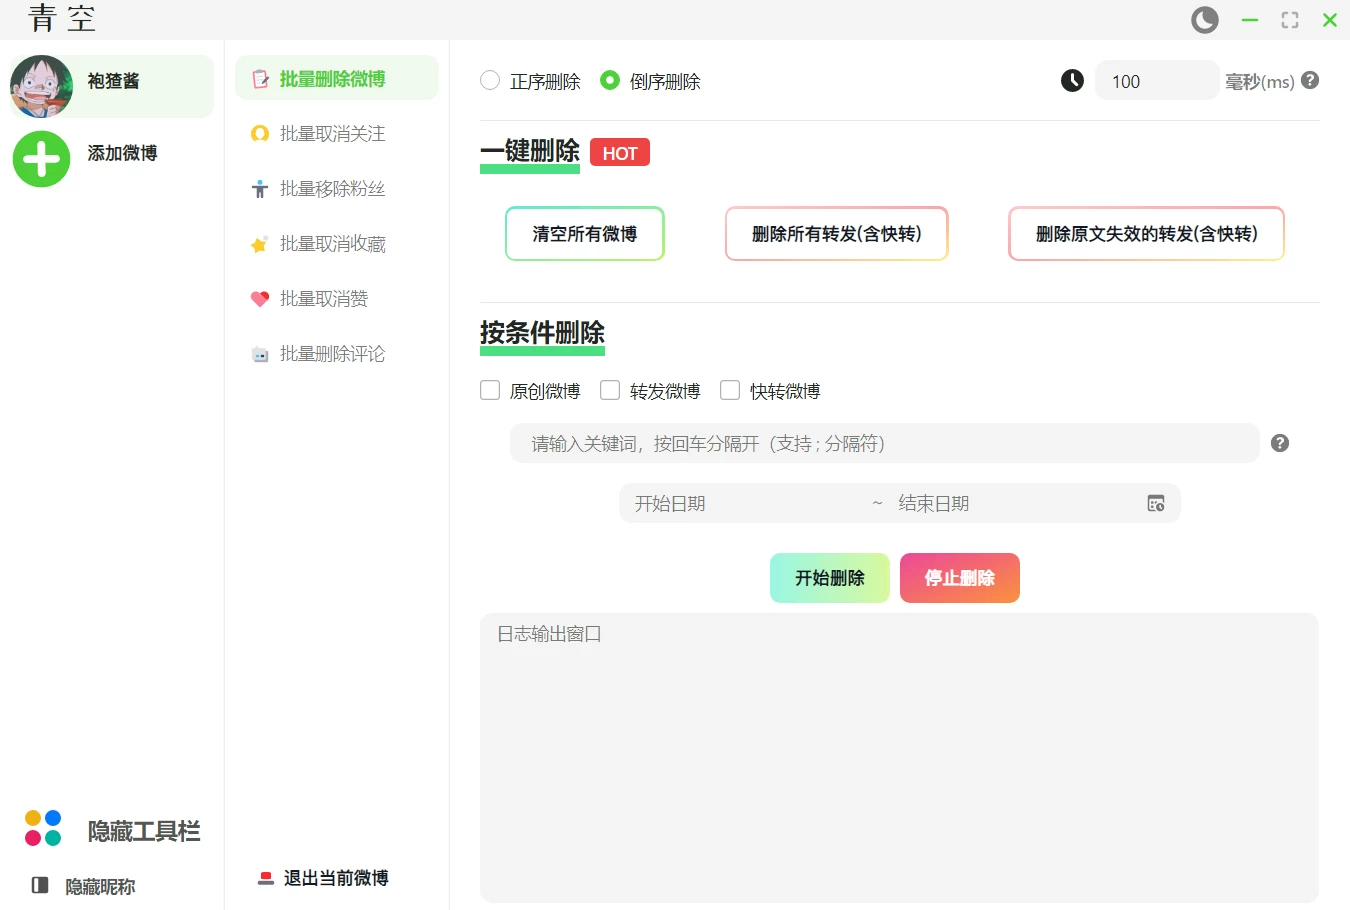The height and width of the screenshot is (910, 1350).
Task: Open 批量取消关注 menu item
Action: click(337, 133)
